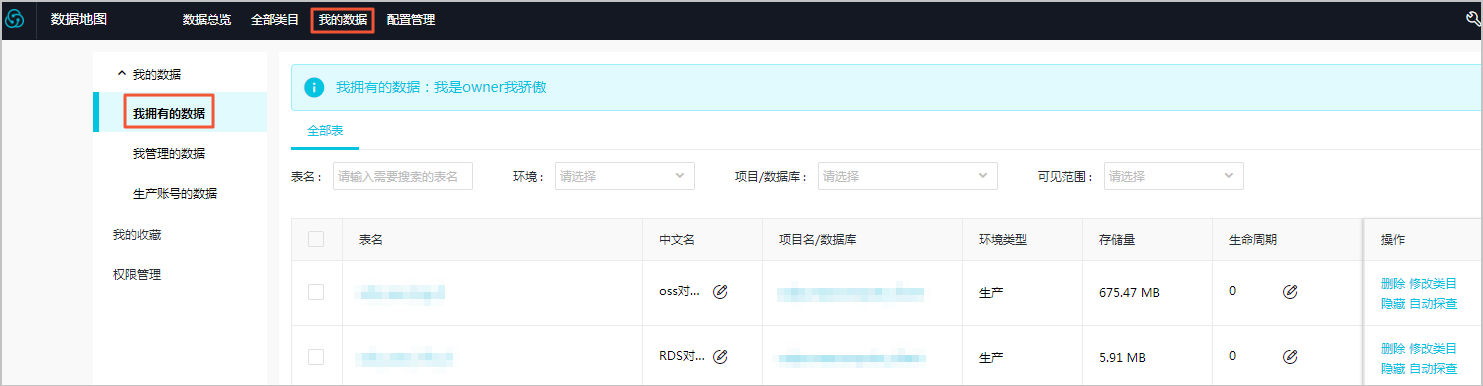This screenshot has height=386, width=1483.
Task: Click the DataWorks logo icon
Action: point(15,19)
